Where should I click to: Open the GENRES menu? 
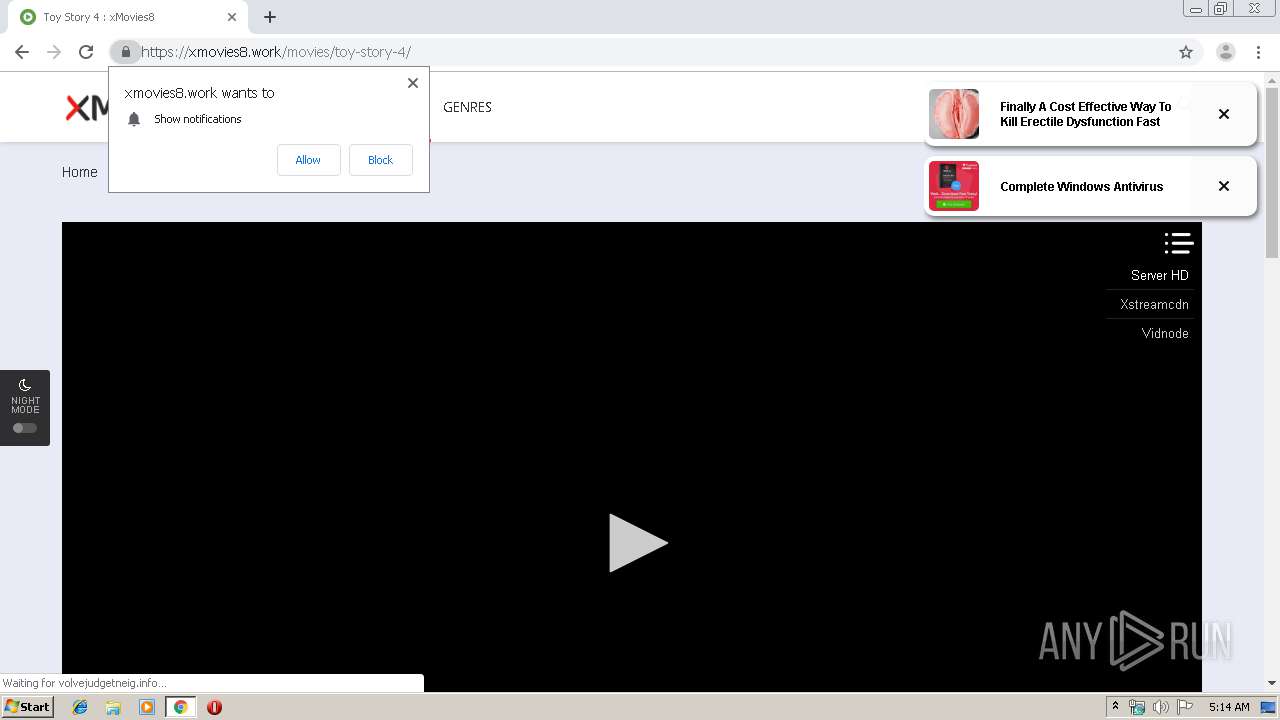pyautogui.click(x=467, y=107)
